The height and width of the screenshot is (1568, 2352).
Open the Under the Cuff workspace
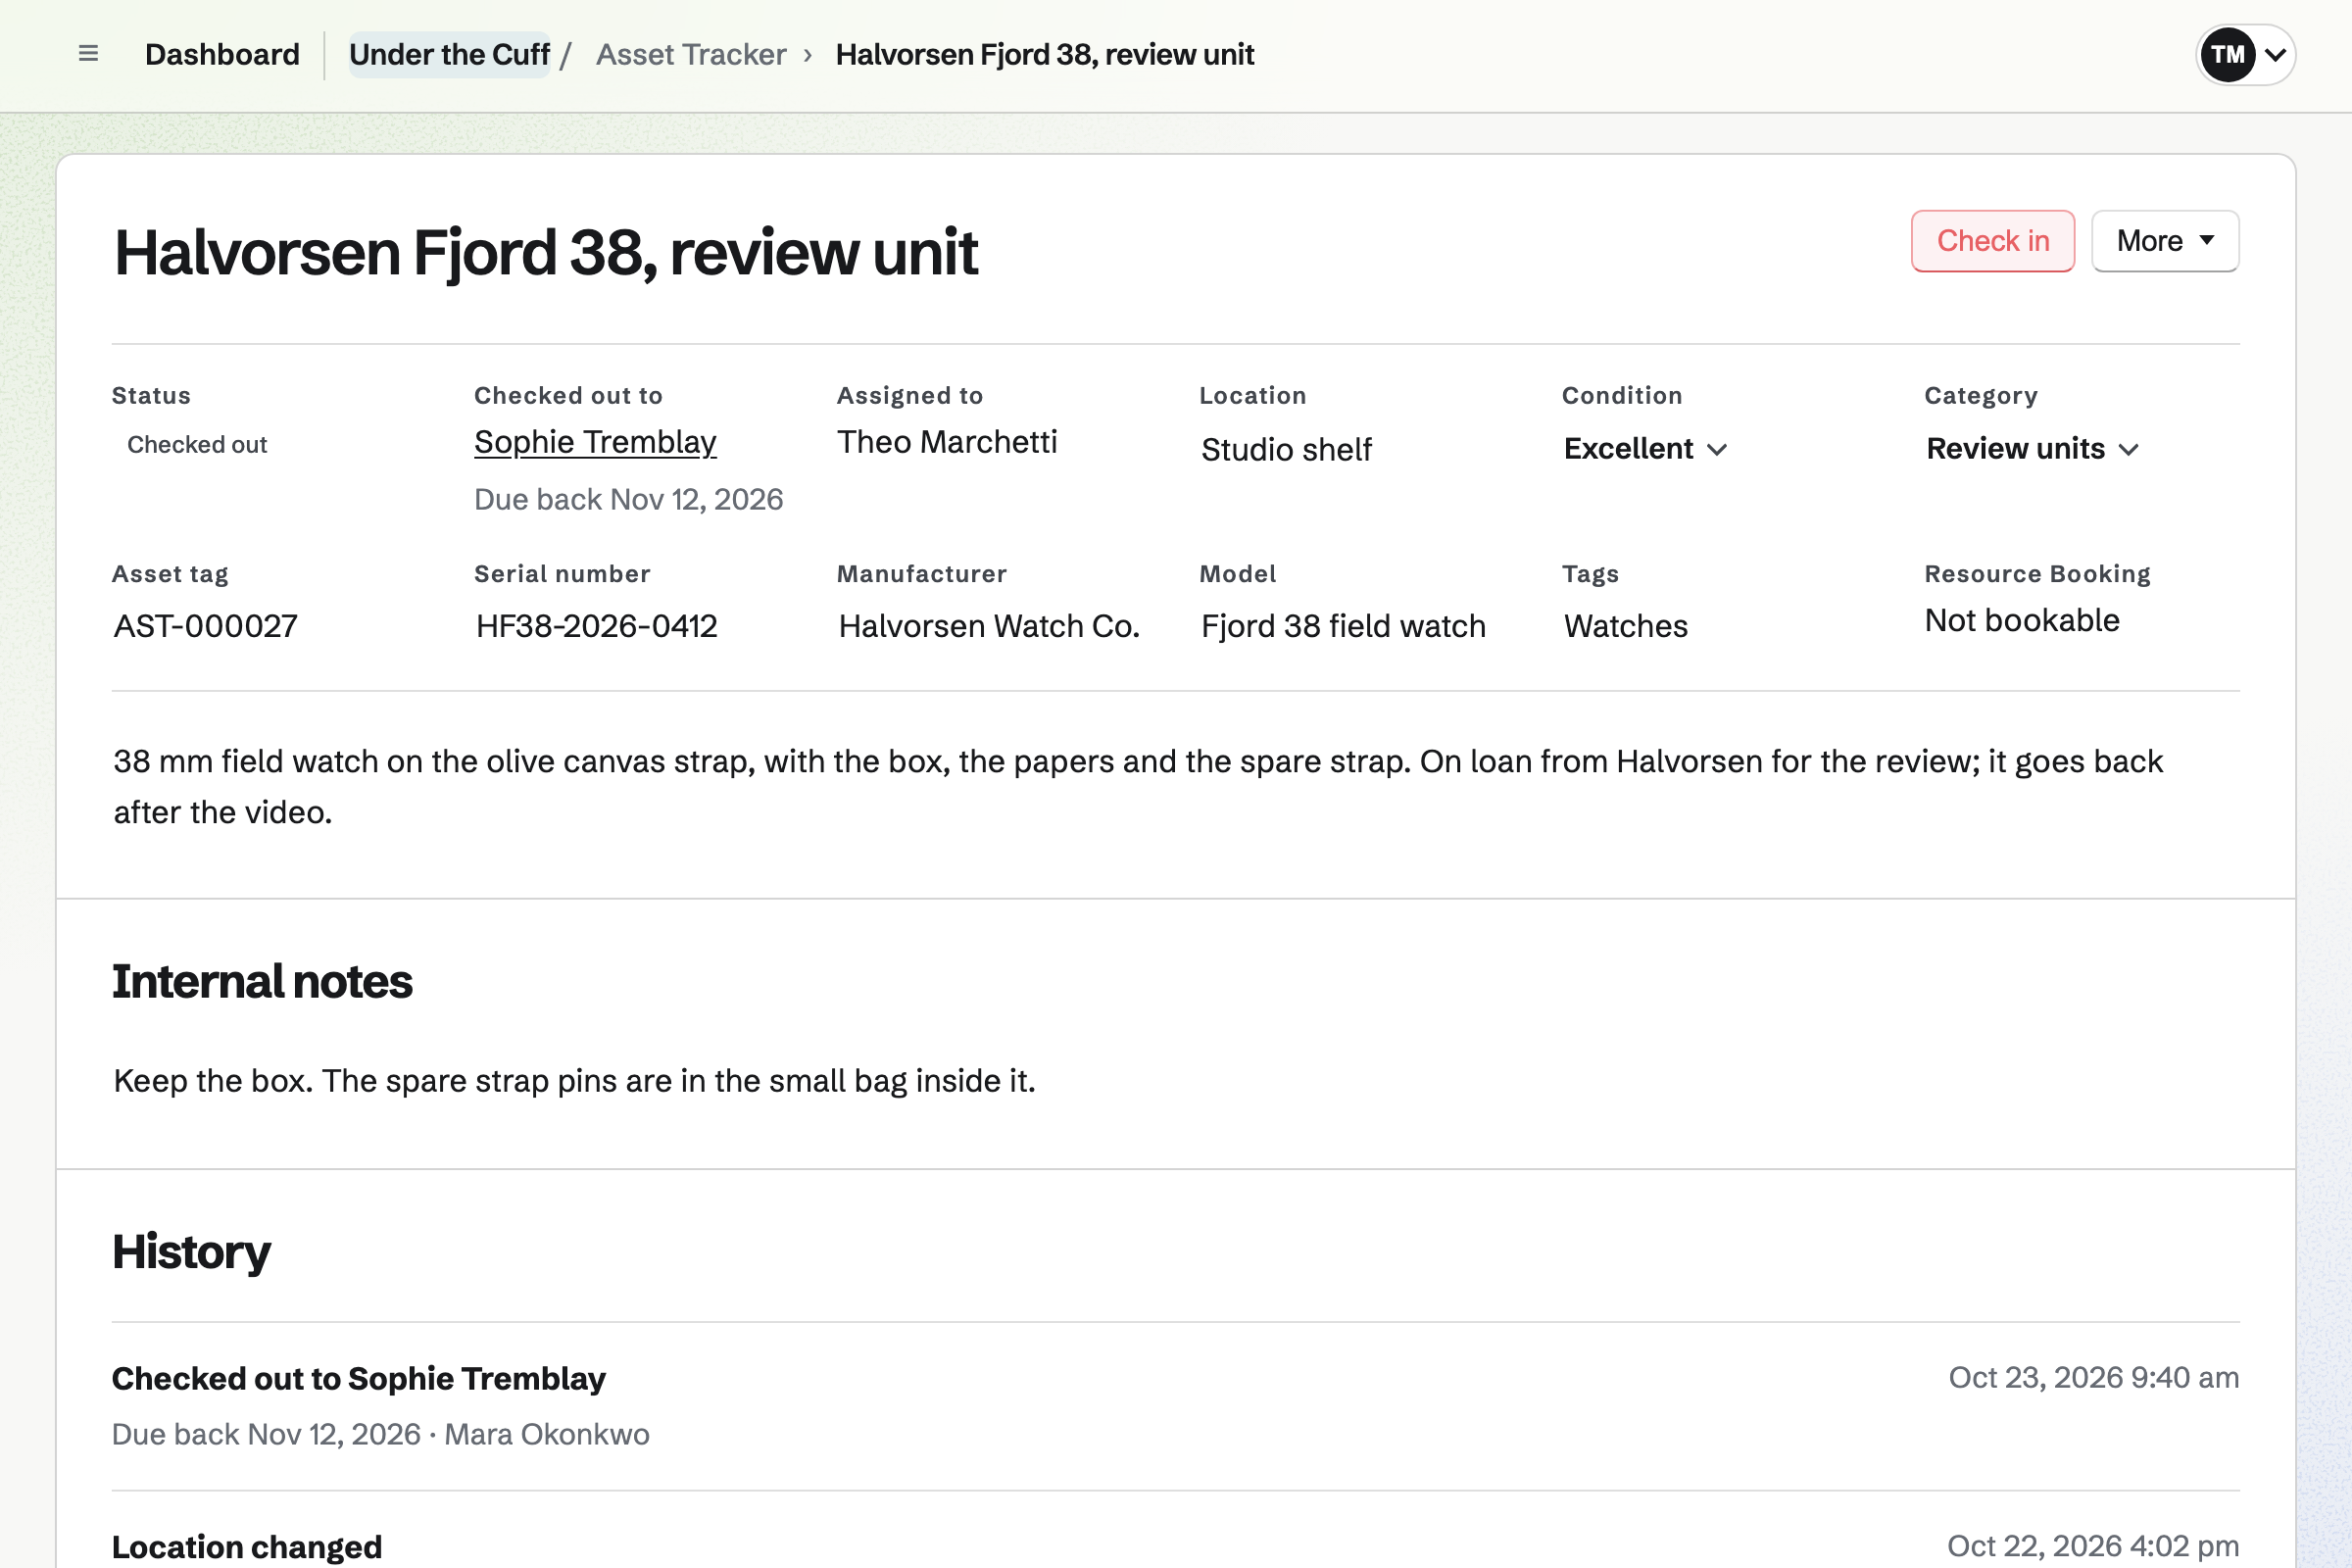point(449,54)
